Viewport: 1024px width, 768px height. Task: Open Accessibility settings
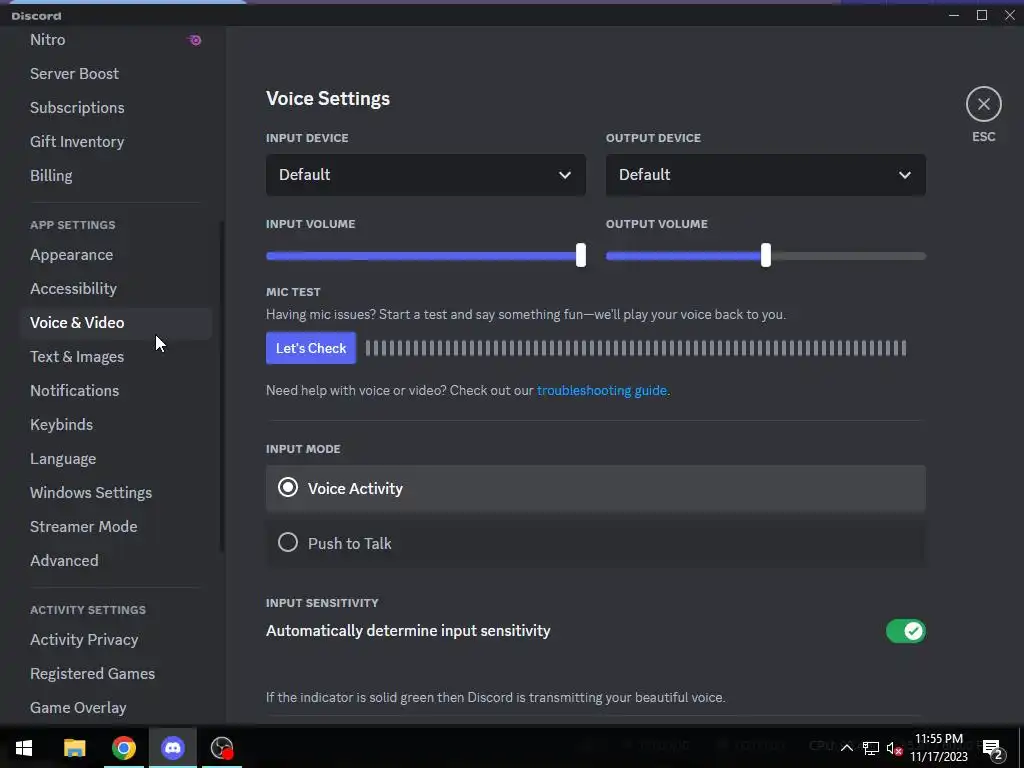tap(73, 289)
